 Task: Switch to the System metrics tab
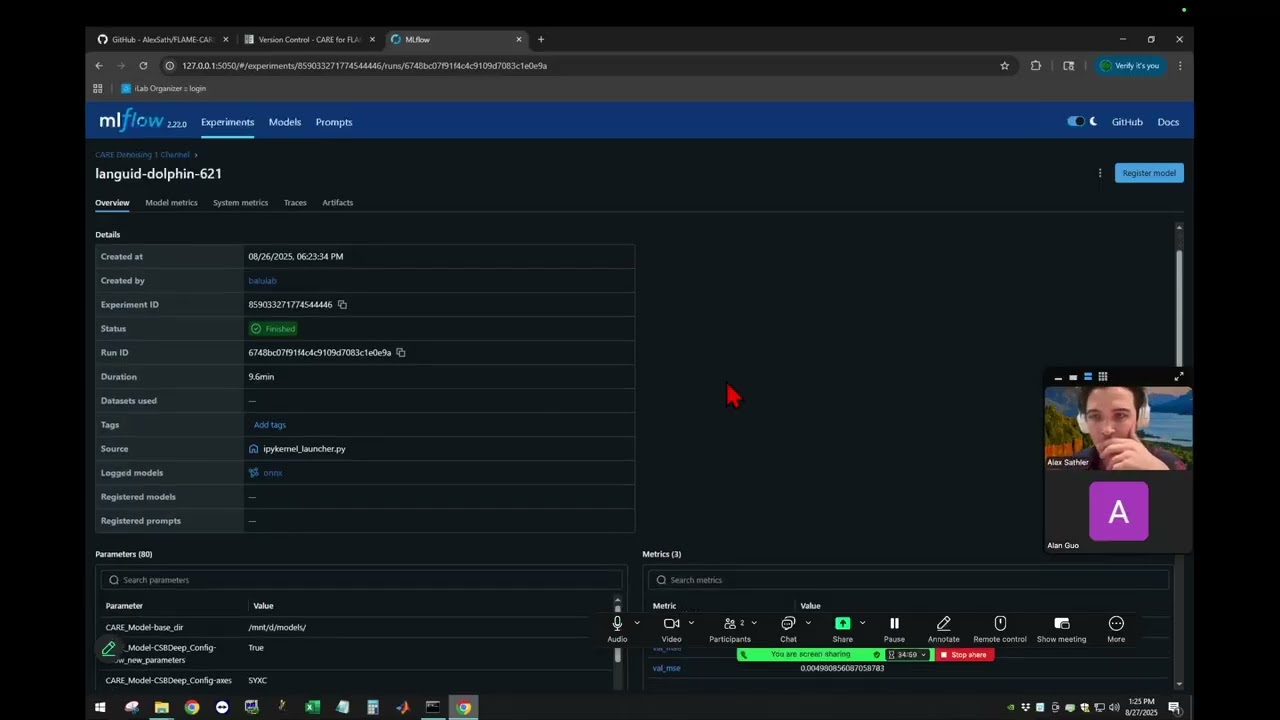[x=240, y=203]
